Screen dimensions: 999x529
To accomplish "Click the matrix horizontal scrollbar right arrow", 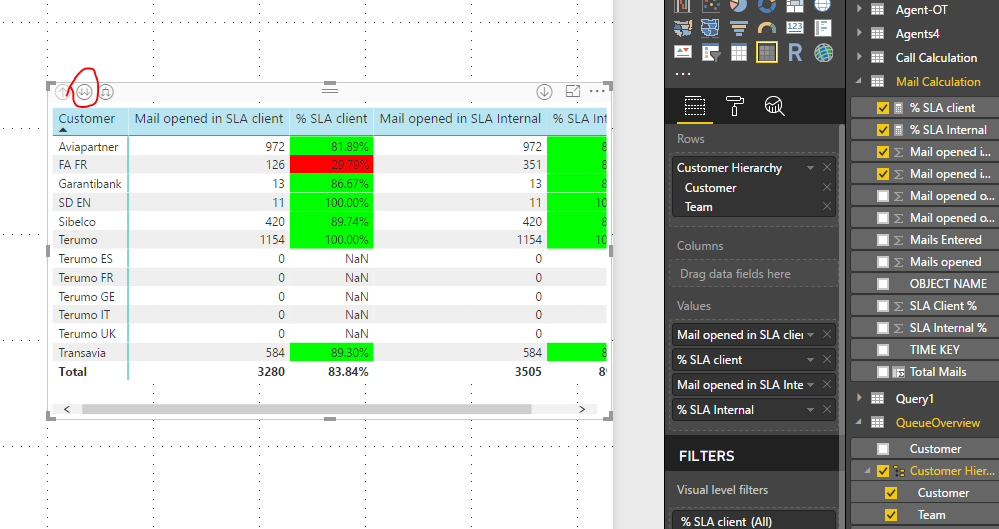I will tap(582, 409).
